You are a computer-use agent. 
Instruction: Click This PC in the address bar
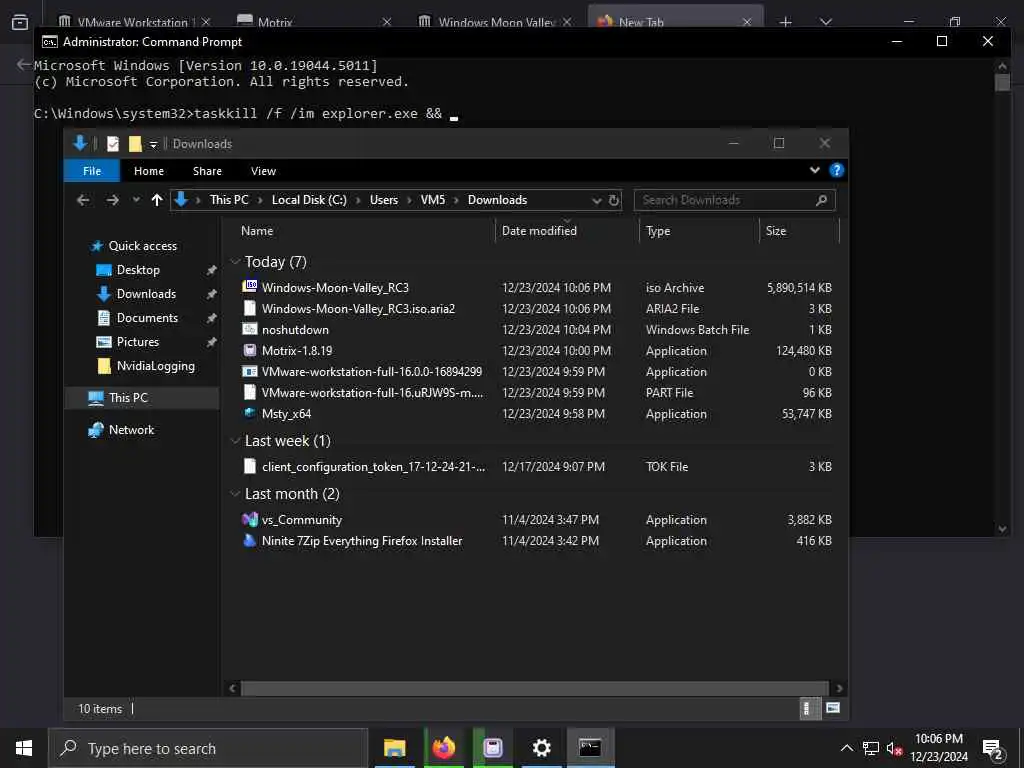229,200
